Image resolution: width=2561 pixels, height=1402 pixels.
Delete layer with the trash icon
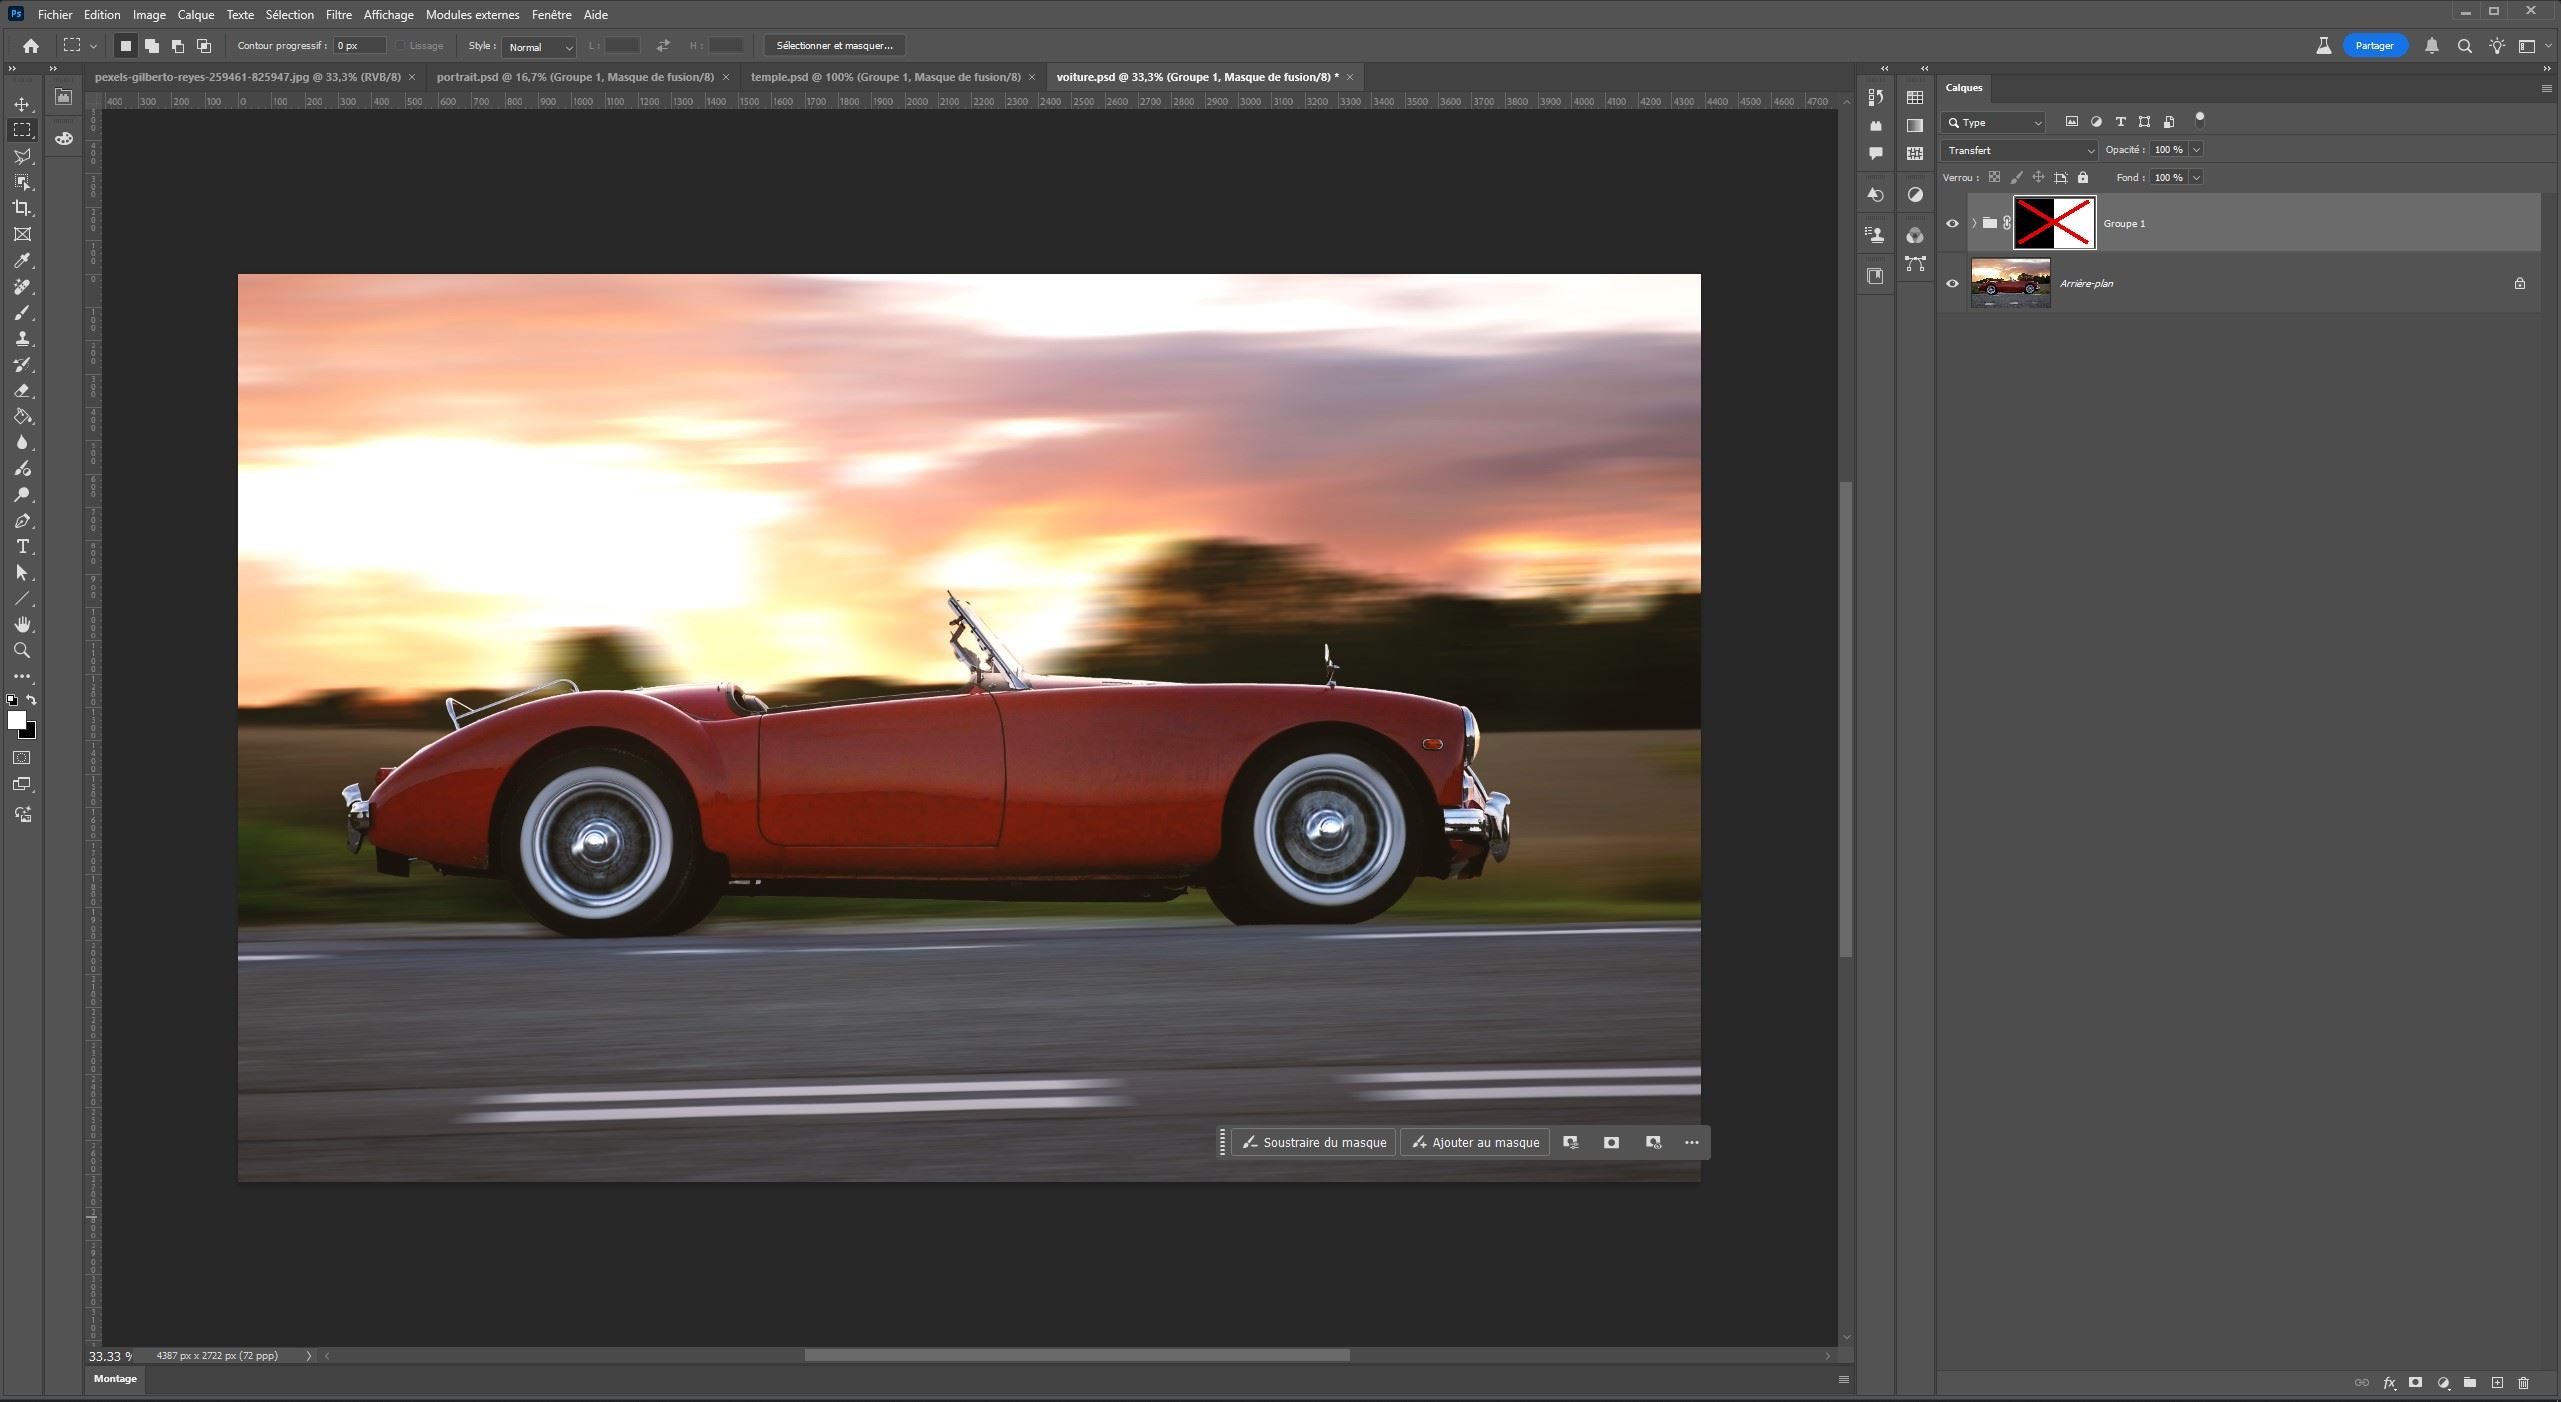click(x=2523, y=1382)
